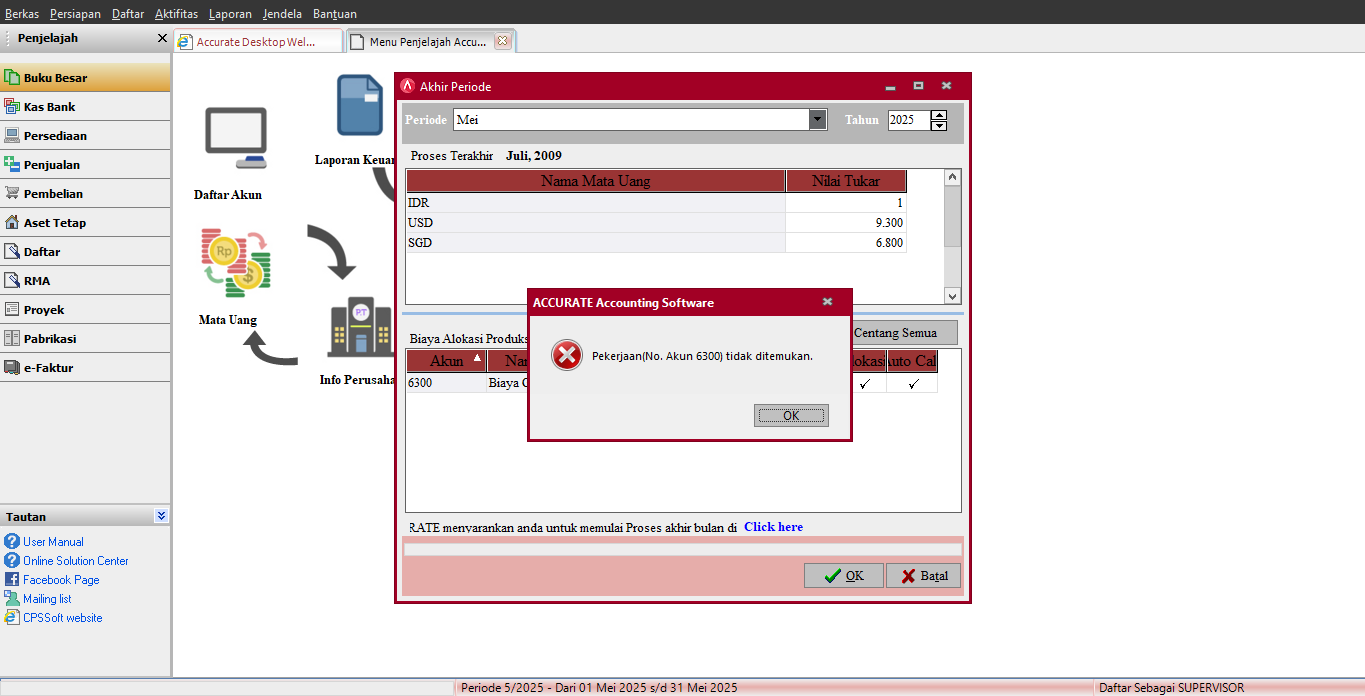Image resolution: width=1365 pixels, height=696 pixels.
Task: Open the Laporan Keuangan book icon
Action: (359, 105)
